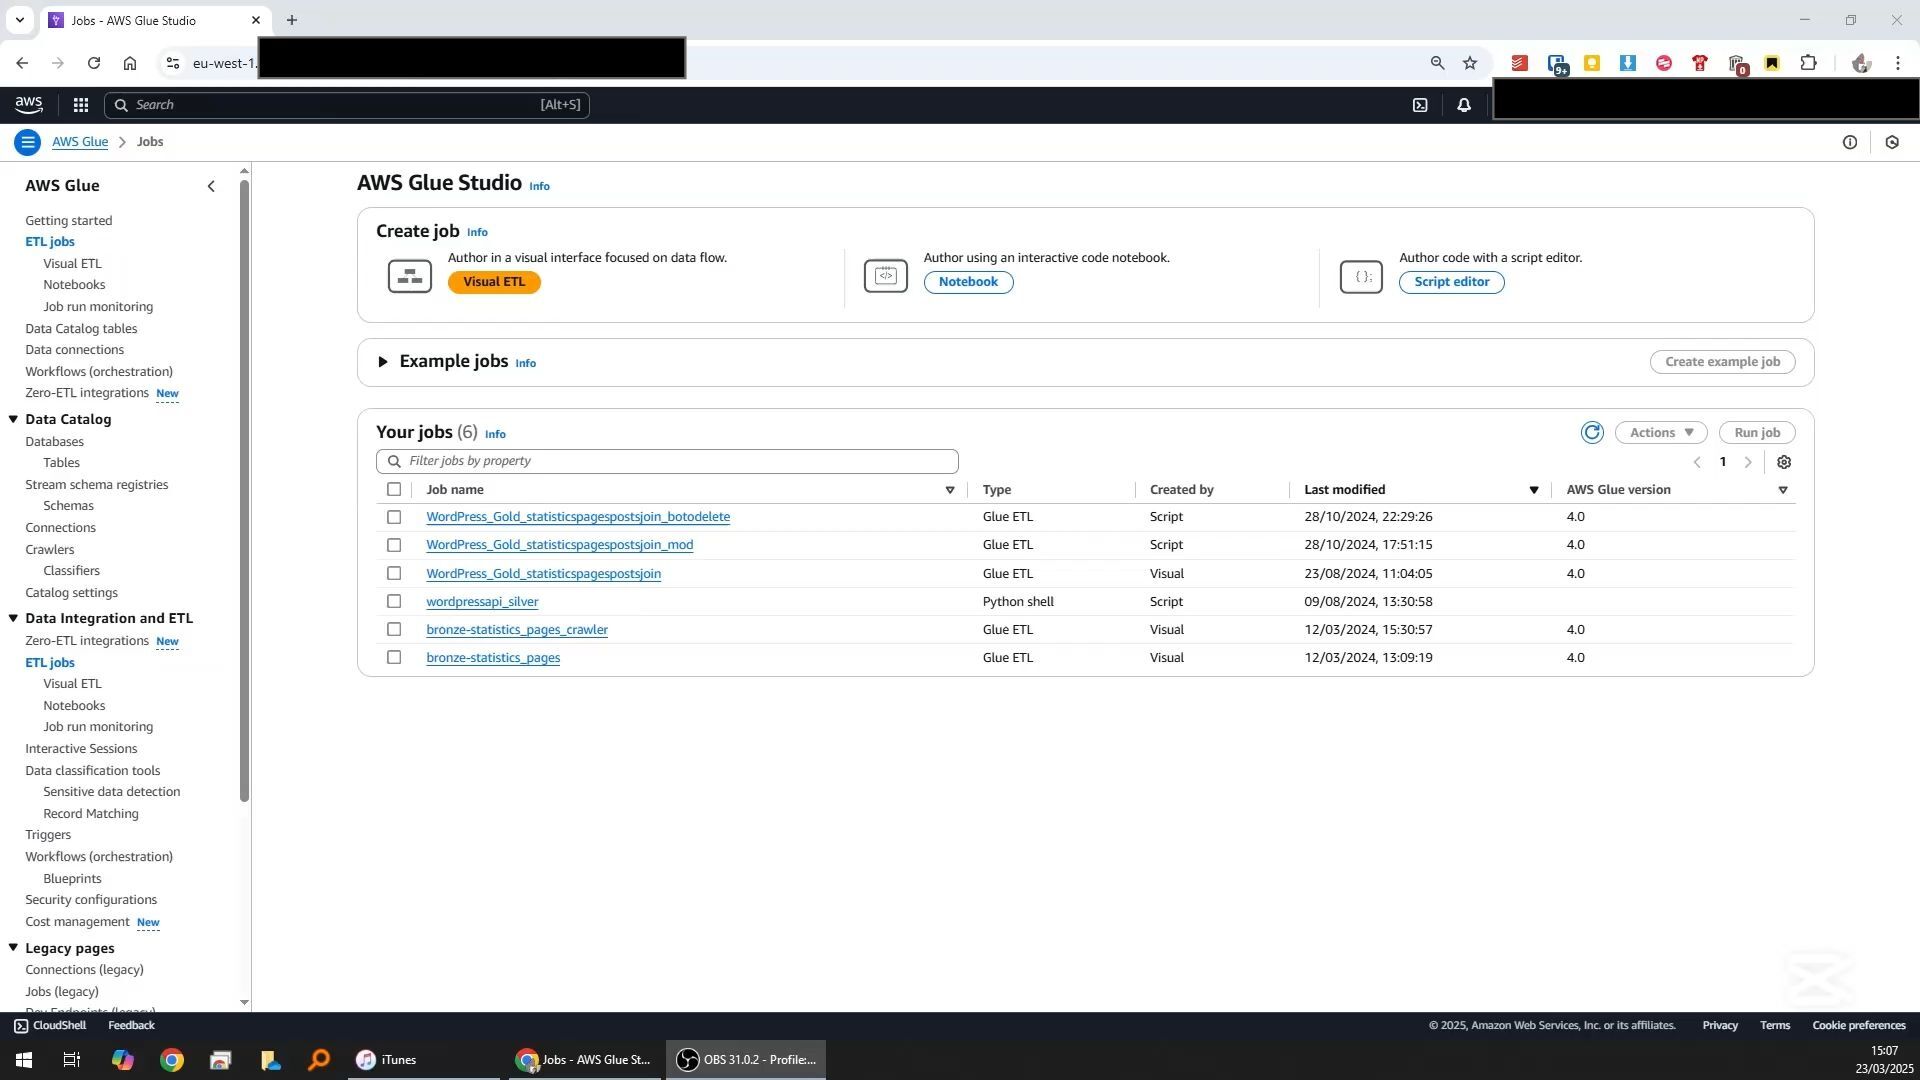1920x1080 pixels.
Task: Expand the Example jobs section
Action: point(383,362)
